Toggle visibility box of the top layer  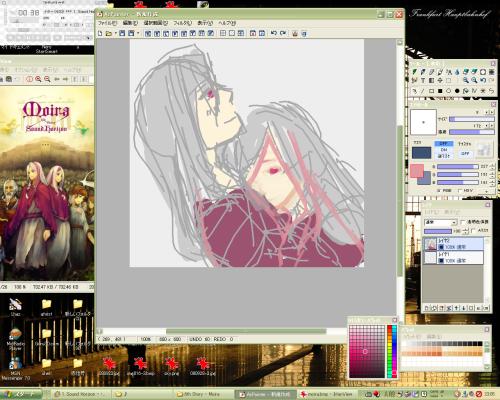[x=441, y=247]
